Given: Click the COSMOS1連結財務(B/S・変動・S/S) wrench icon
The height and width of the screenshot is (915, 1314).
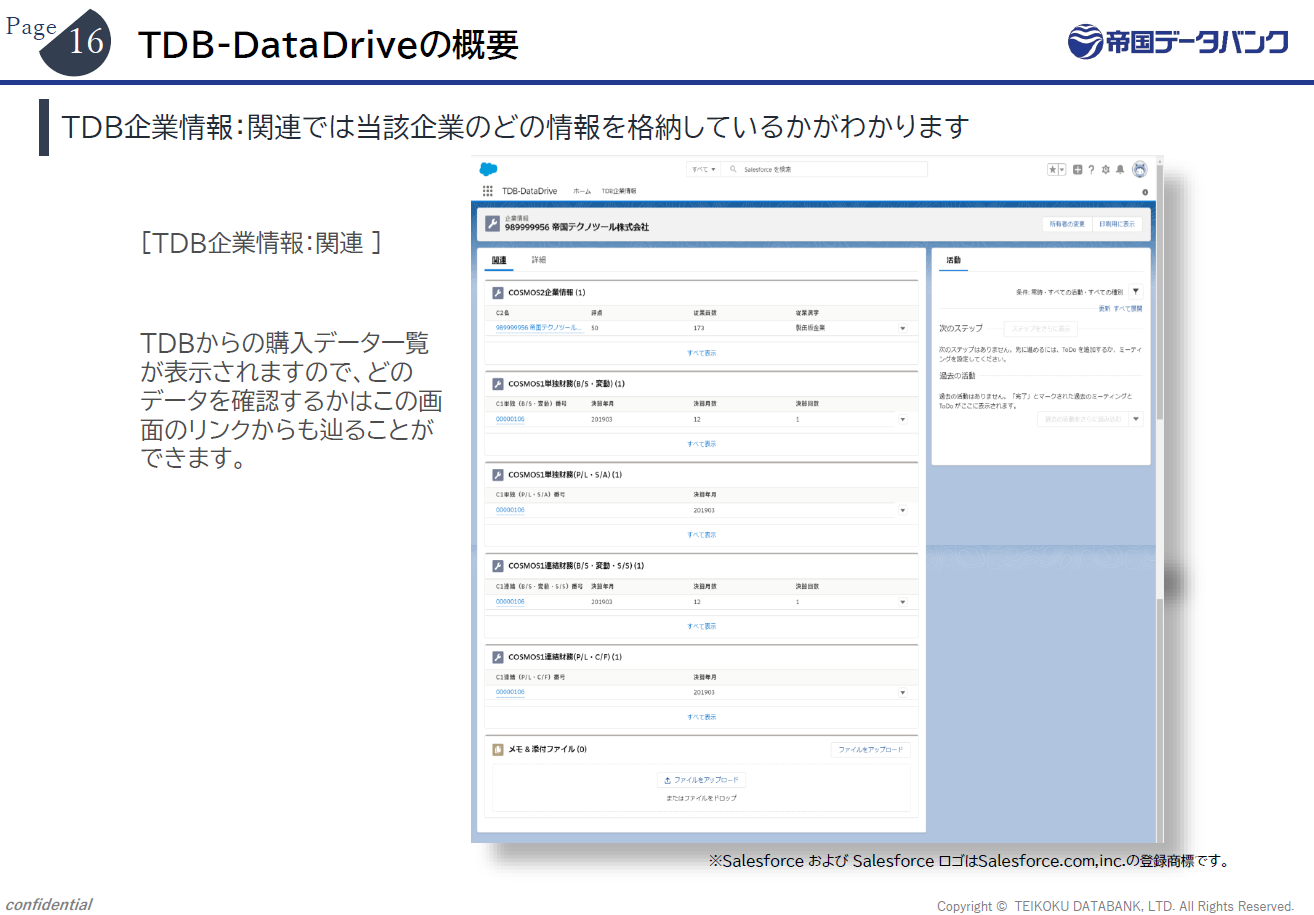Looking at the screenshot, I should point(497,566).
